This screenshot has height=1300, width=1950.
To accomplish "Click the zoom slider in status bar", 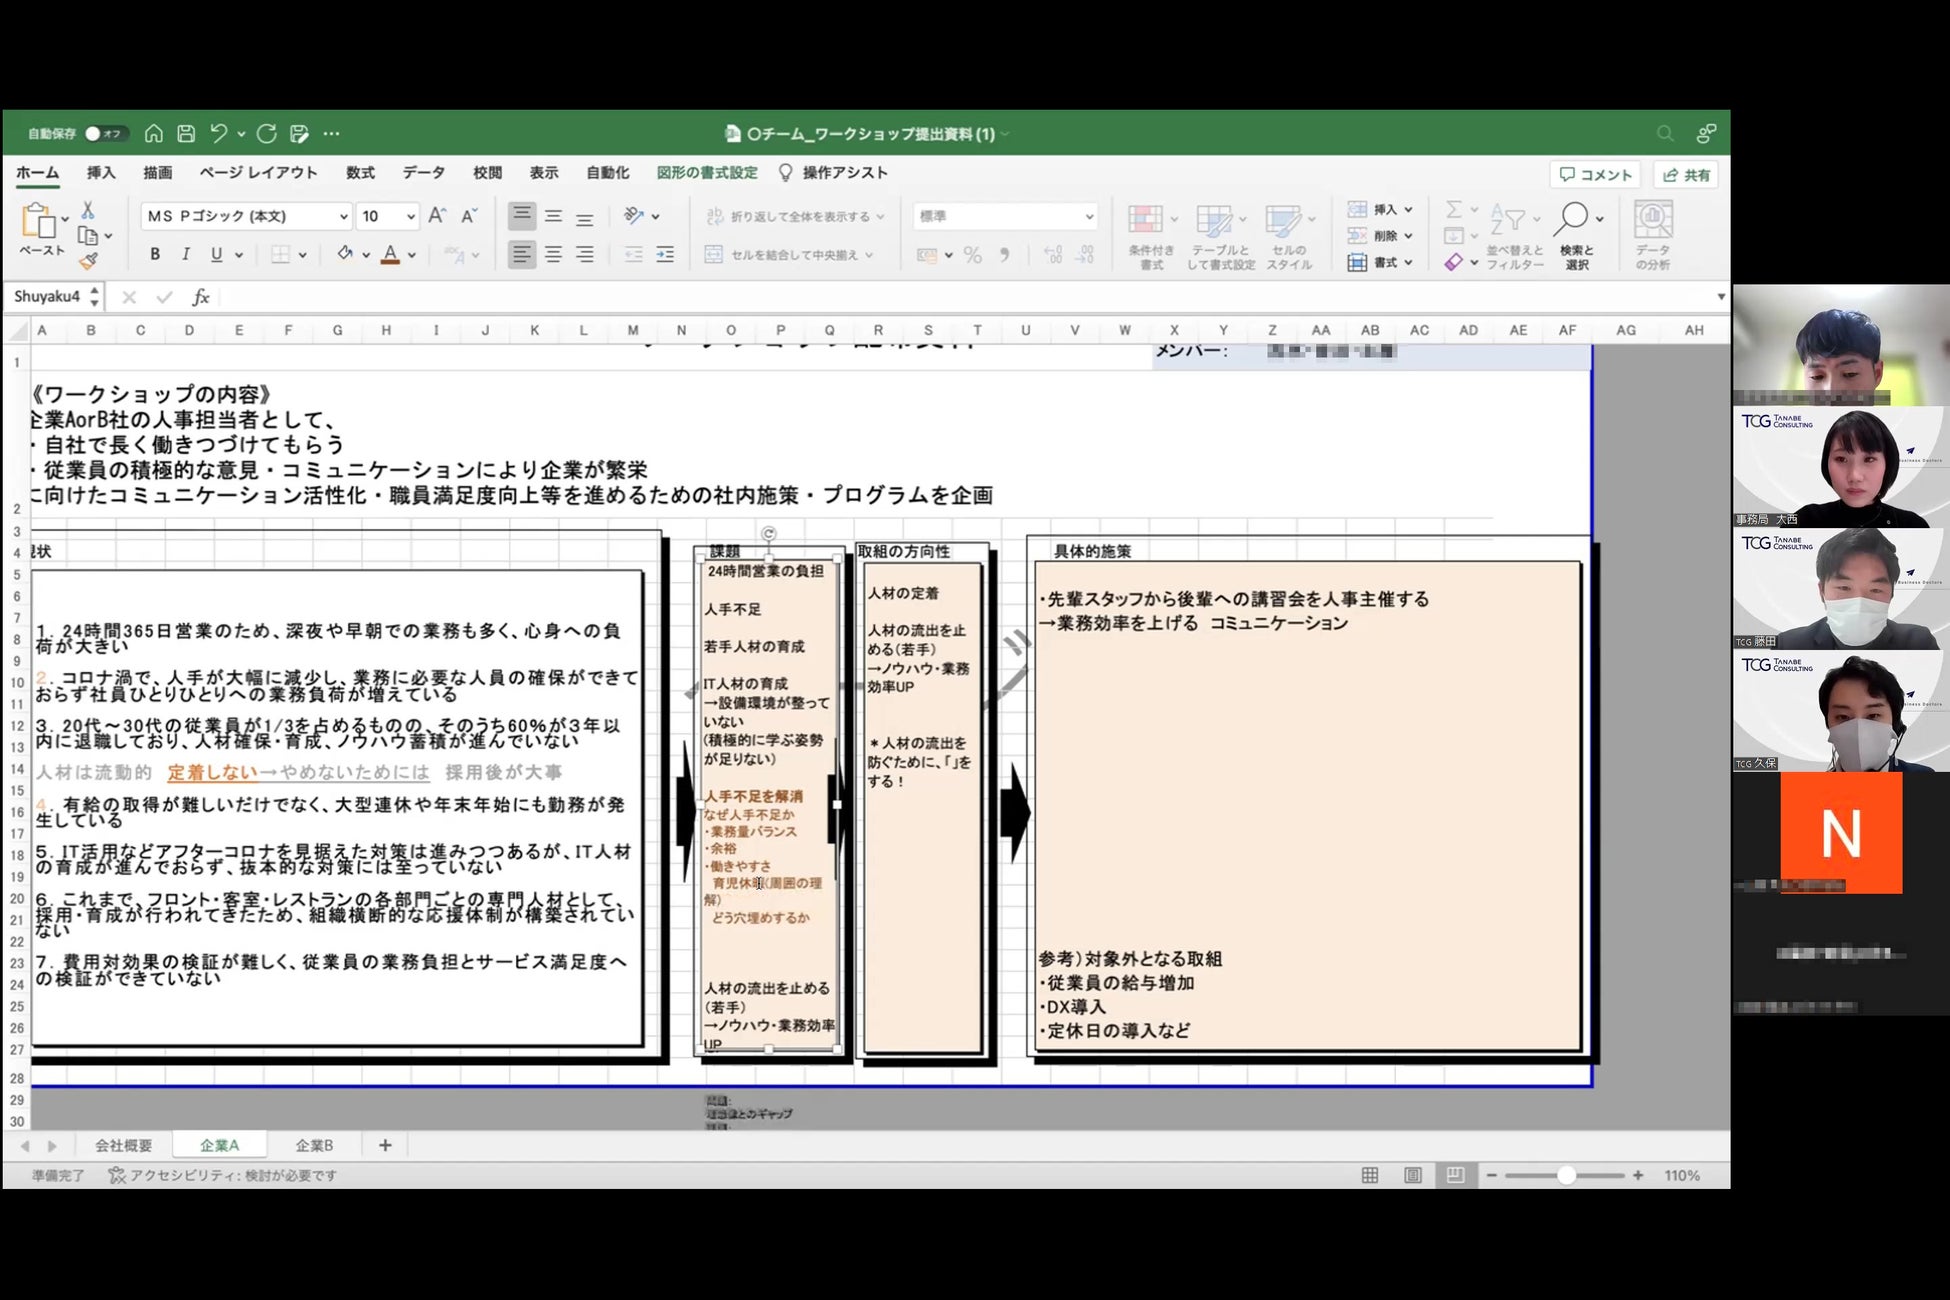I will point(1566,1175).
